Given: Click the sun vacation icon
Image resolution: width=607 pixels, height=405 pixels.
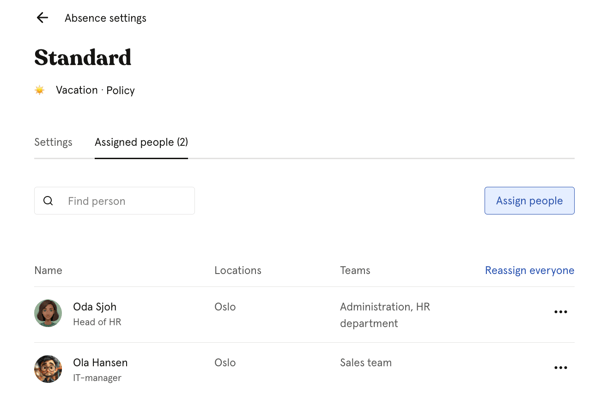Looking at the screenshot, I should point(40,90).
